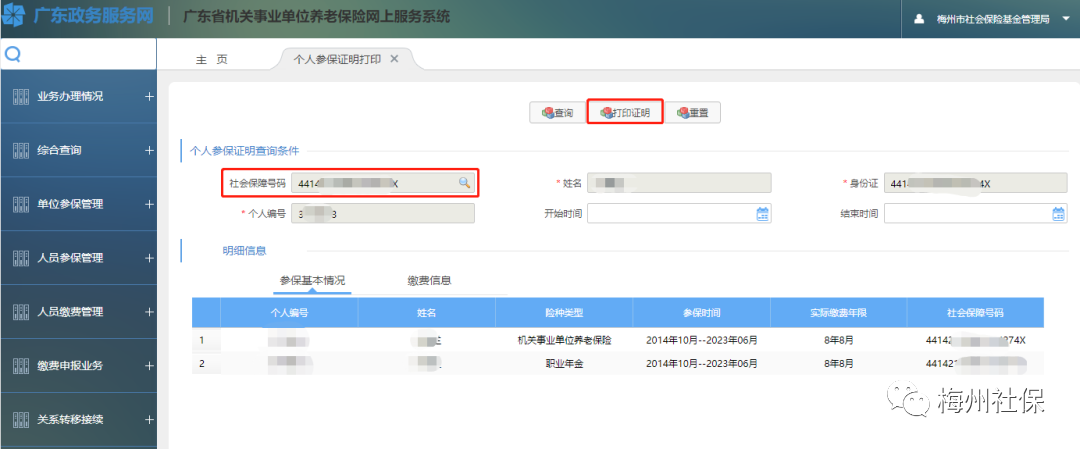Click the 姓名 column header

427,313
